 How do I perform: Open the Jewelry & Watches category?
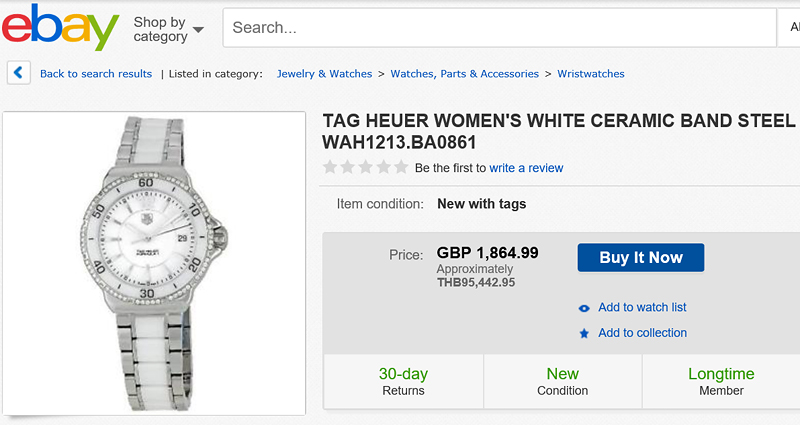tap(324, 74)
